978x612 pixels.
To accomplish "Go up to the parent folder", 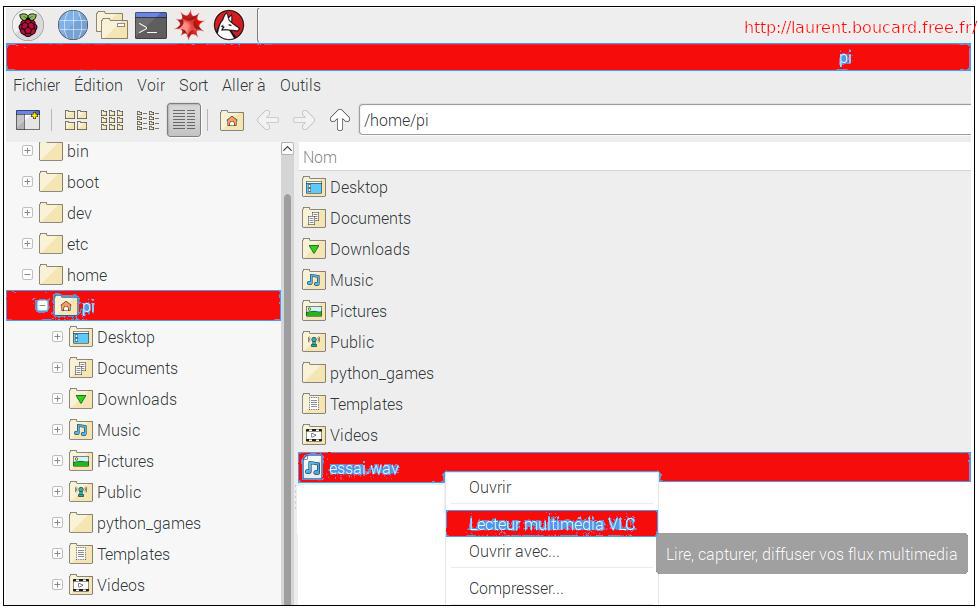I will point(340,120).
